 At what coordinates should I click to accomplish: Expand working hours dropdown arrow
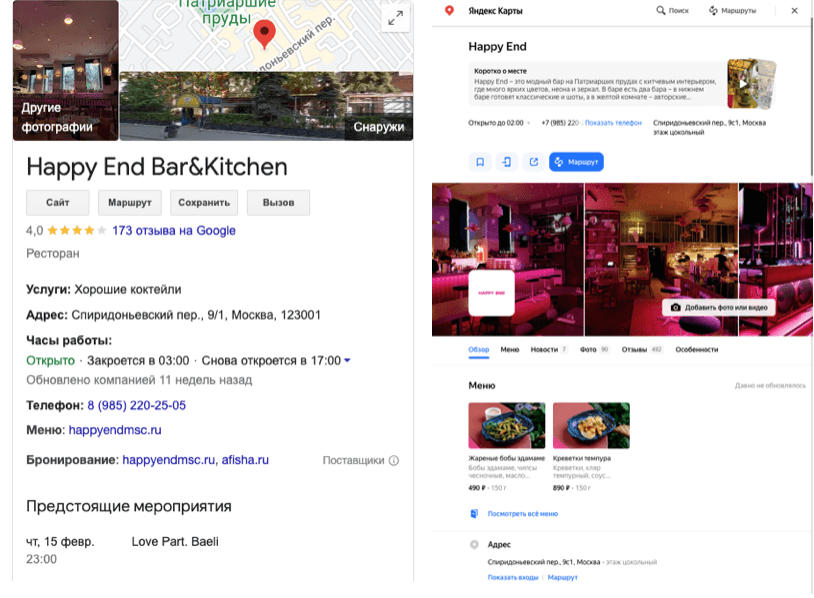[x=347, y=360]
